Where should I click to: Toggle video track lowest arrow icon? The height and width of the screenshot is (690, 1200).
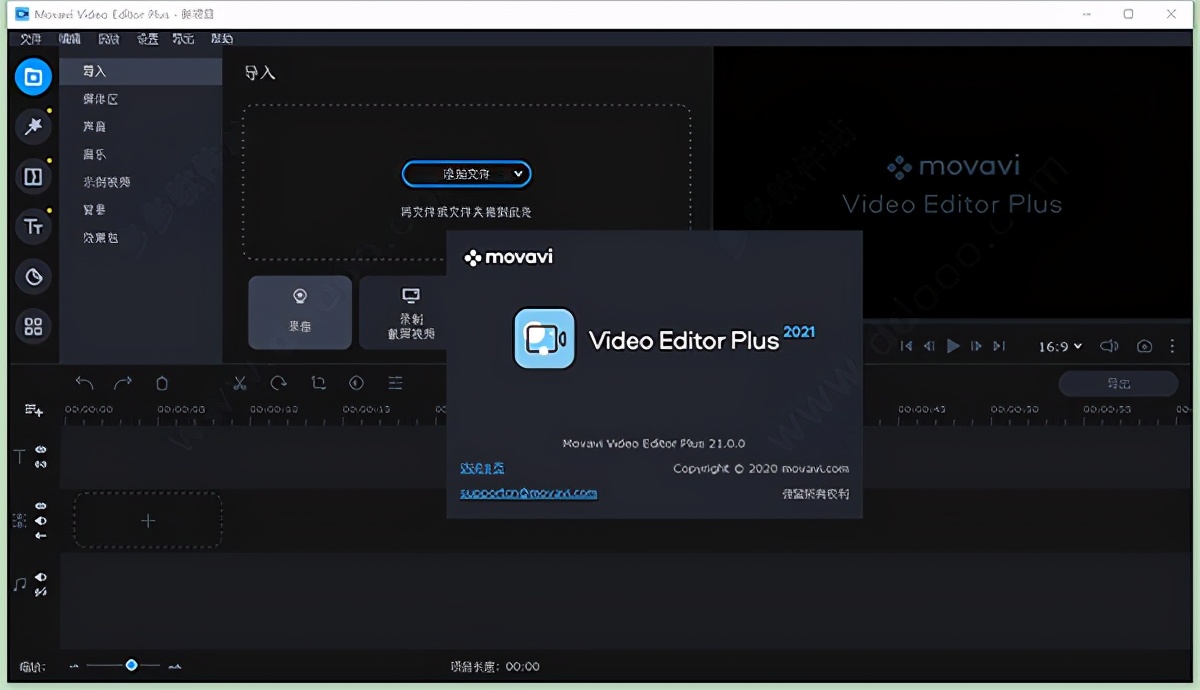point(41,535)
